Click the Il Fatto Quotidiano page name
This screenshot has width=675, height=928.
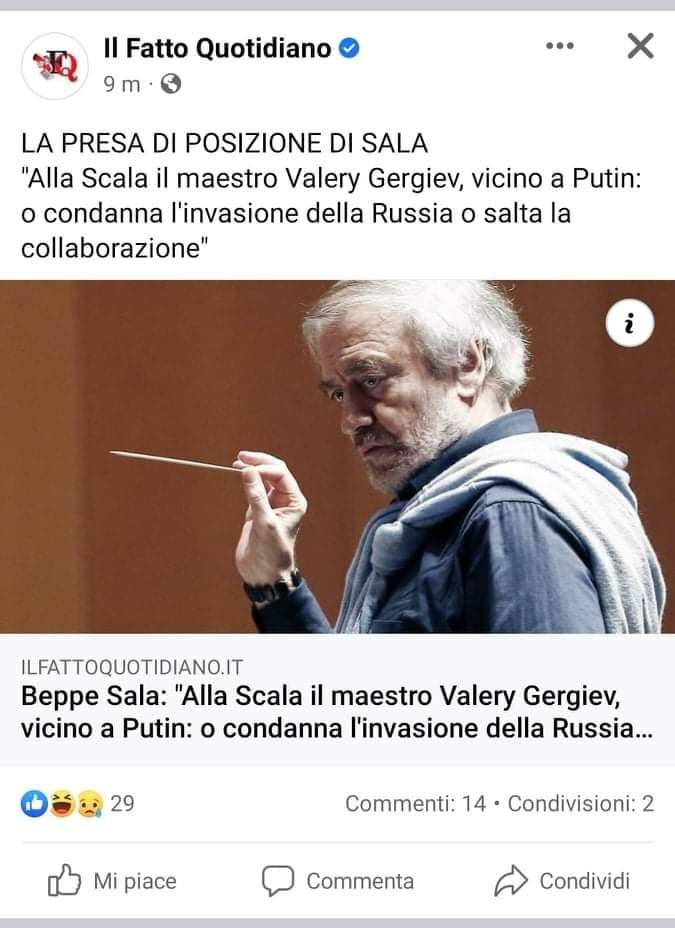217,48
